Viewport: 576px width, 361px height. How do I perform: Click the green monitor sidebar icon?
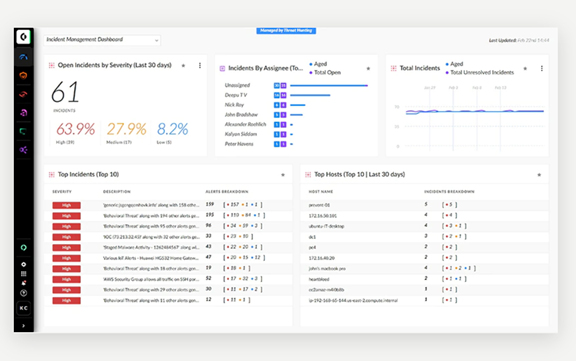(x=24, y=131)
